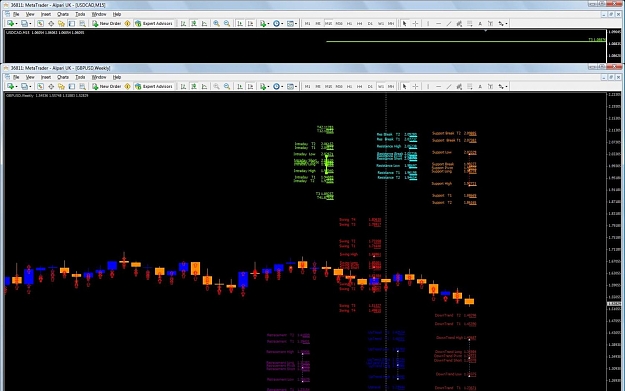Viewport: 625px width, 391px height.
Task: Show the Navigator panel in GBPUSD window
Action: point(61,86)
